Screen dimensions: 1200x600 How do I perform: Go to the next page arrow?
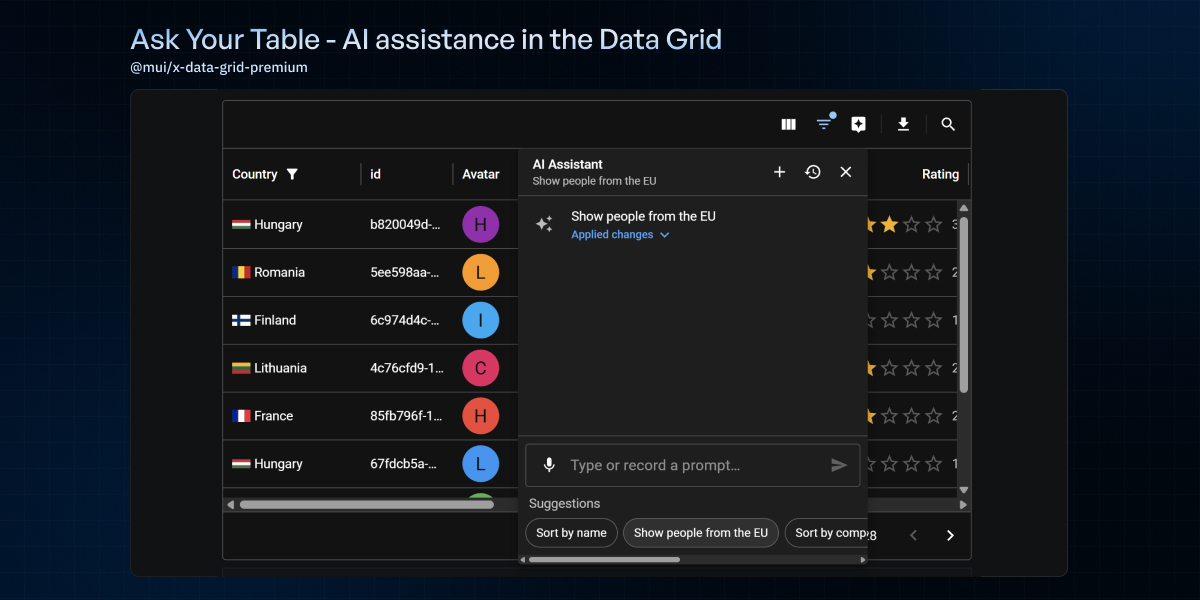pyautogui.click(x=950, y=536)
